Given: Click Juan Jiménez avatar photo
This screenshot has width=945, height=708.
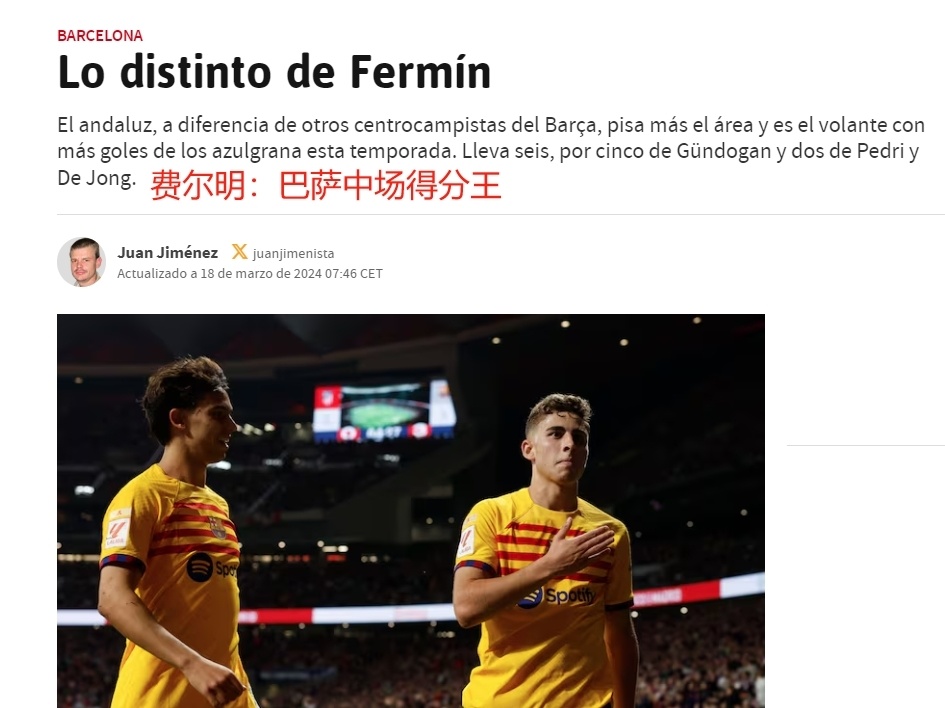Looking at the screenshot, I should (81, 262).
